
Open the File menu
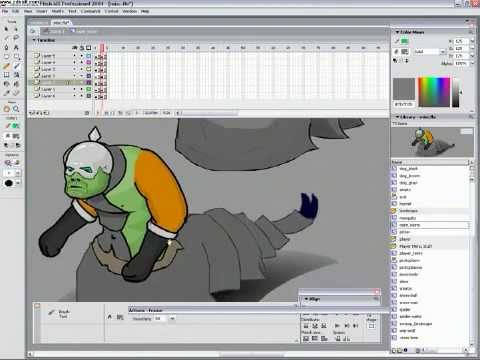[5, 11]
